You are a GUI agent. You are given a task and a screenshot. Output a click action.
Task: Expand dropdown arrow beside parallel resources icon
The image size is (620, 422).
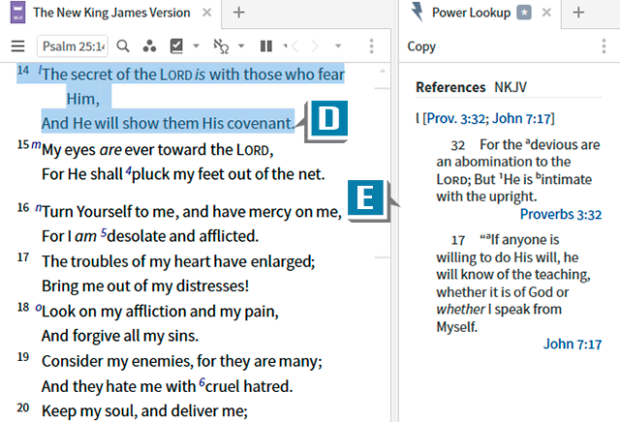[243, 46]
